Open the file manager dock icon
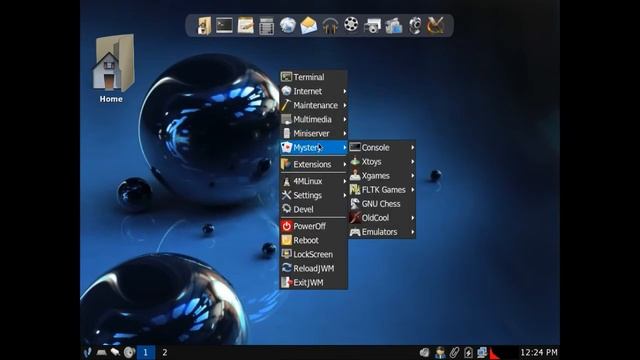 [x=204, y=25]
